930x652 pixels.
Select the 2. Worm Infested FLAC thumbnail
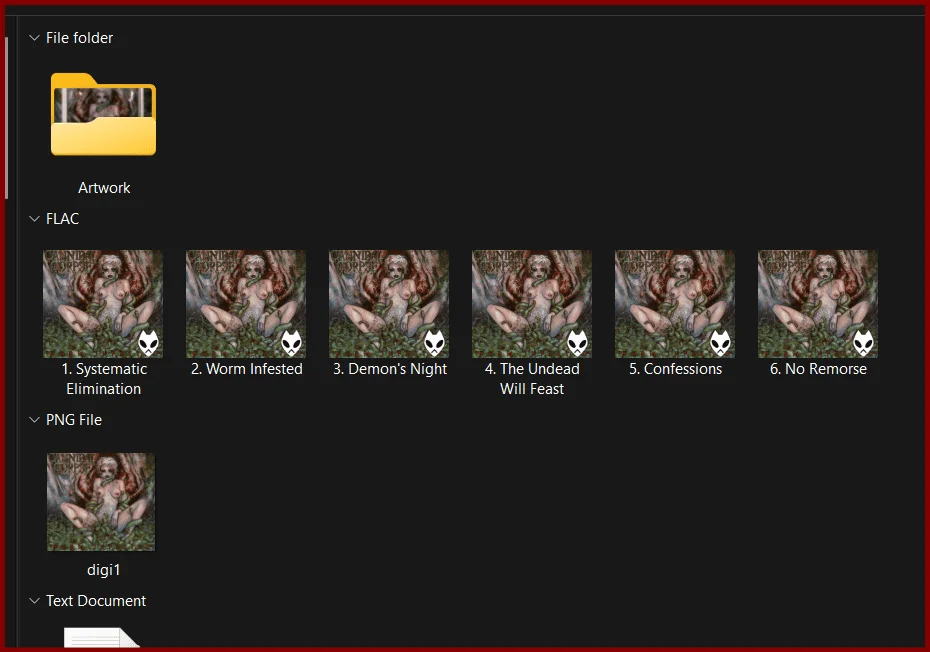point(246,304)
